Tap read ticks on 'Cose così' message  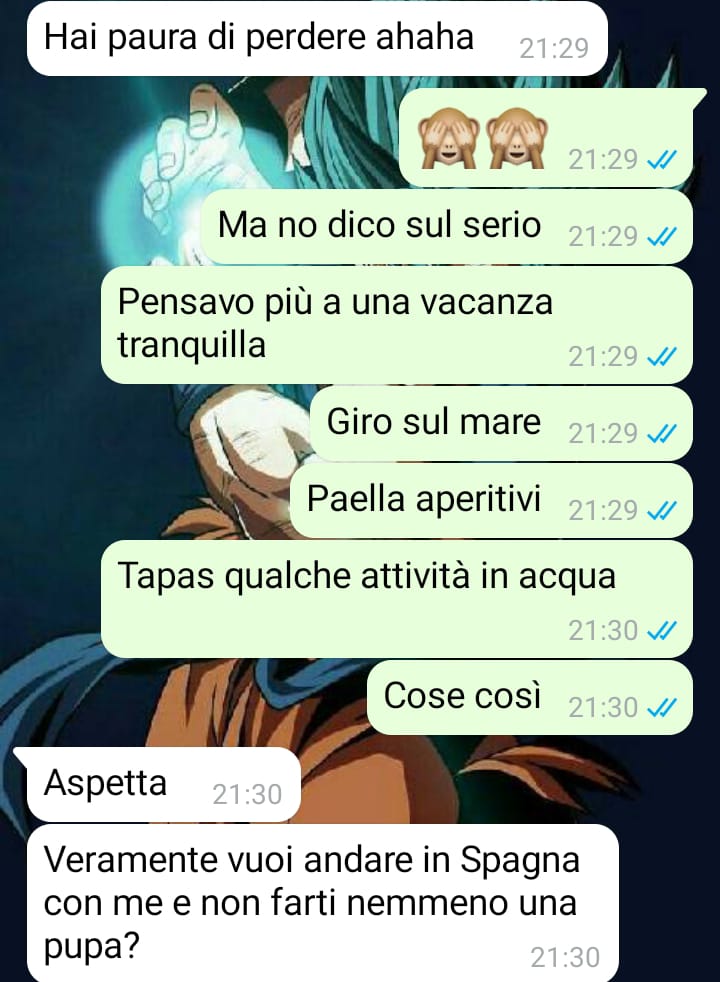coord(661,708)
